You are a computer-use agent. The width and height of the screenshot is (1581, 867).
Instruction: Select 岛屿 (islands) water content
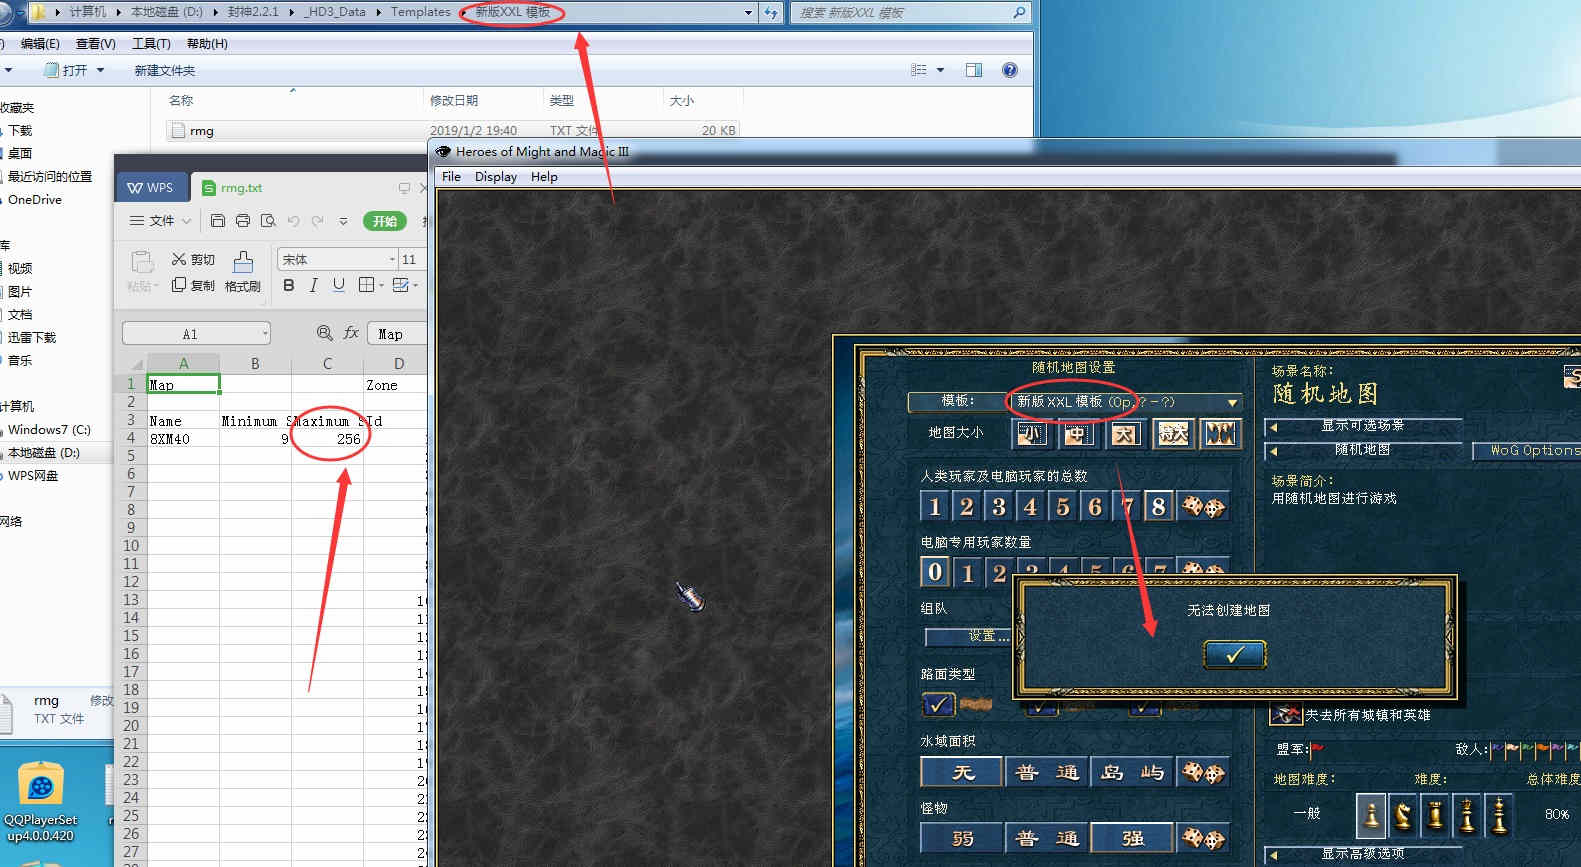click(x=1132, y=772)
